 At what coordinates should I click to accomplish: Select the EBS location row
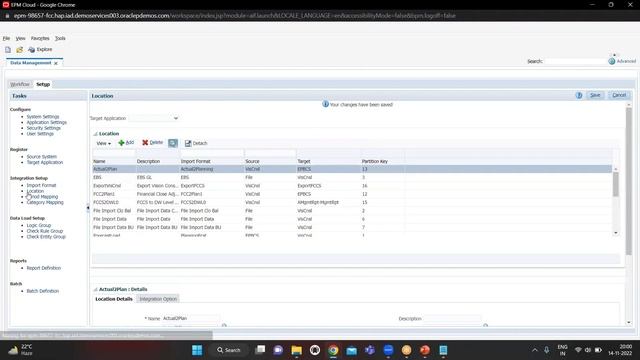(x=352, y=178)
